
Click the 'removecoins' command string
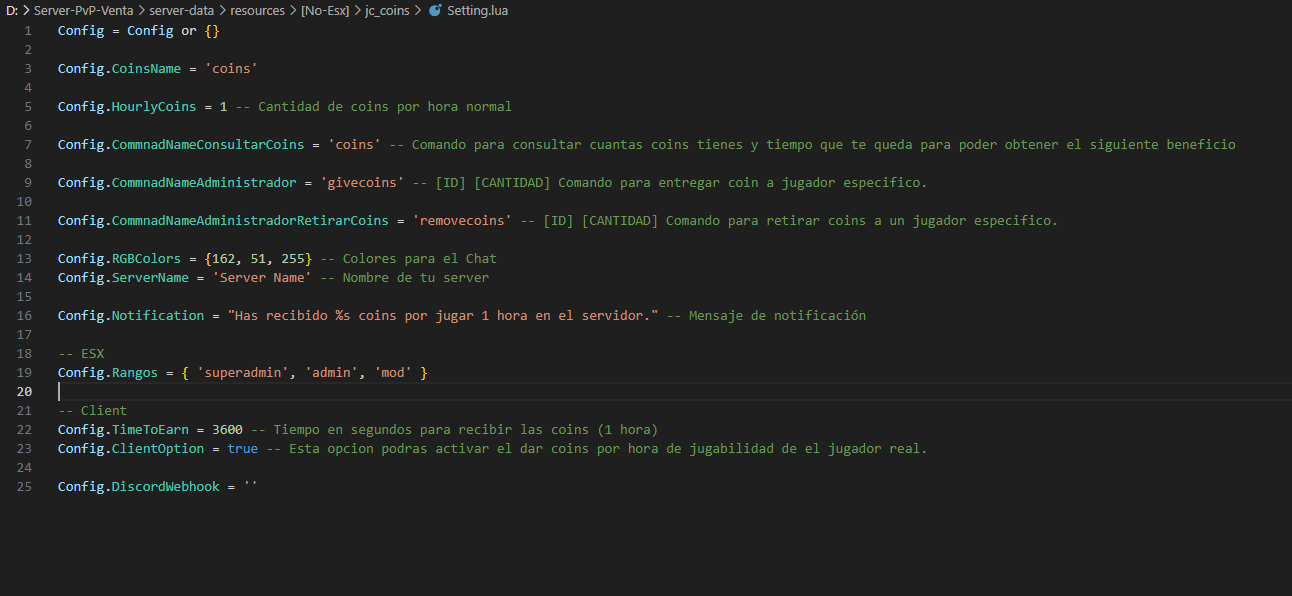point(462,220)
